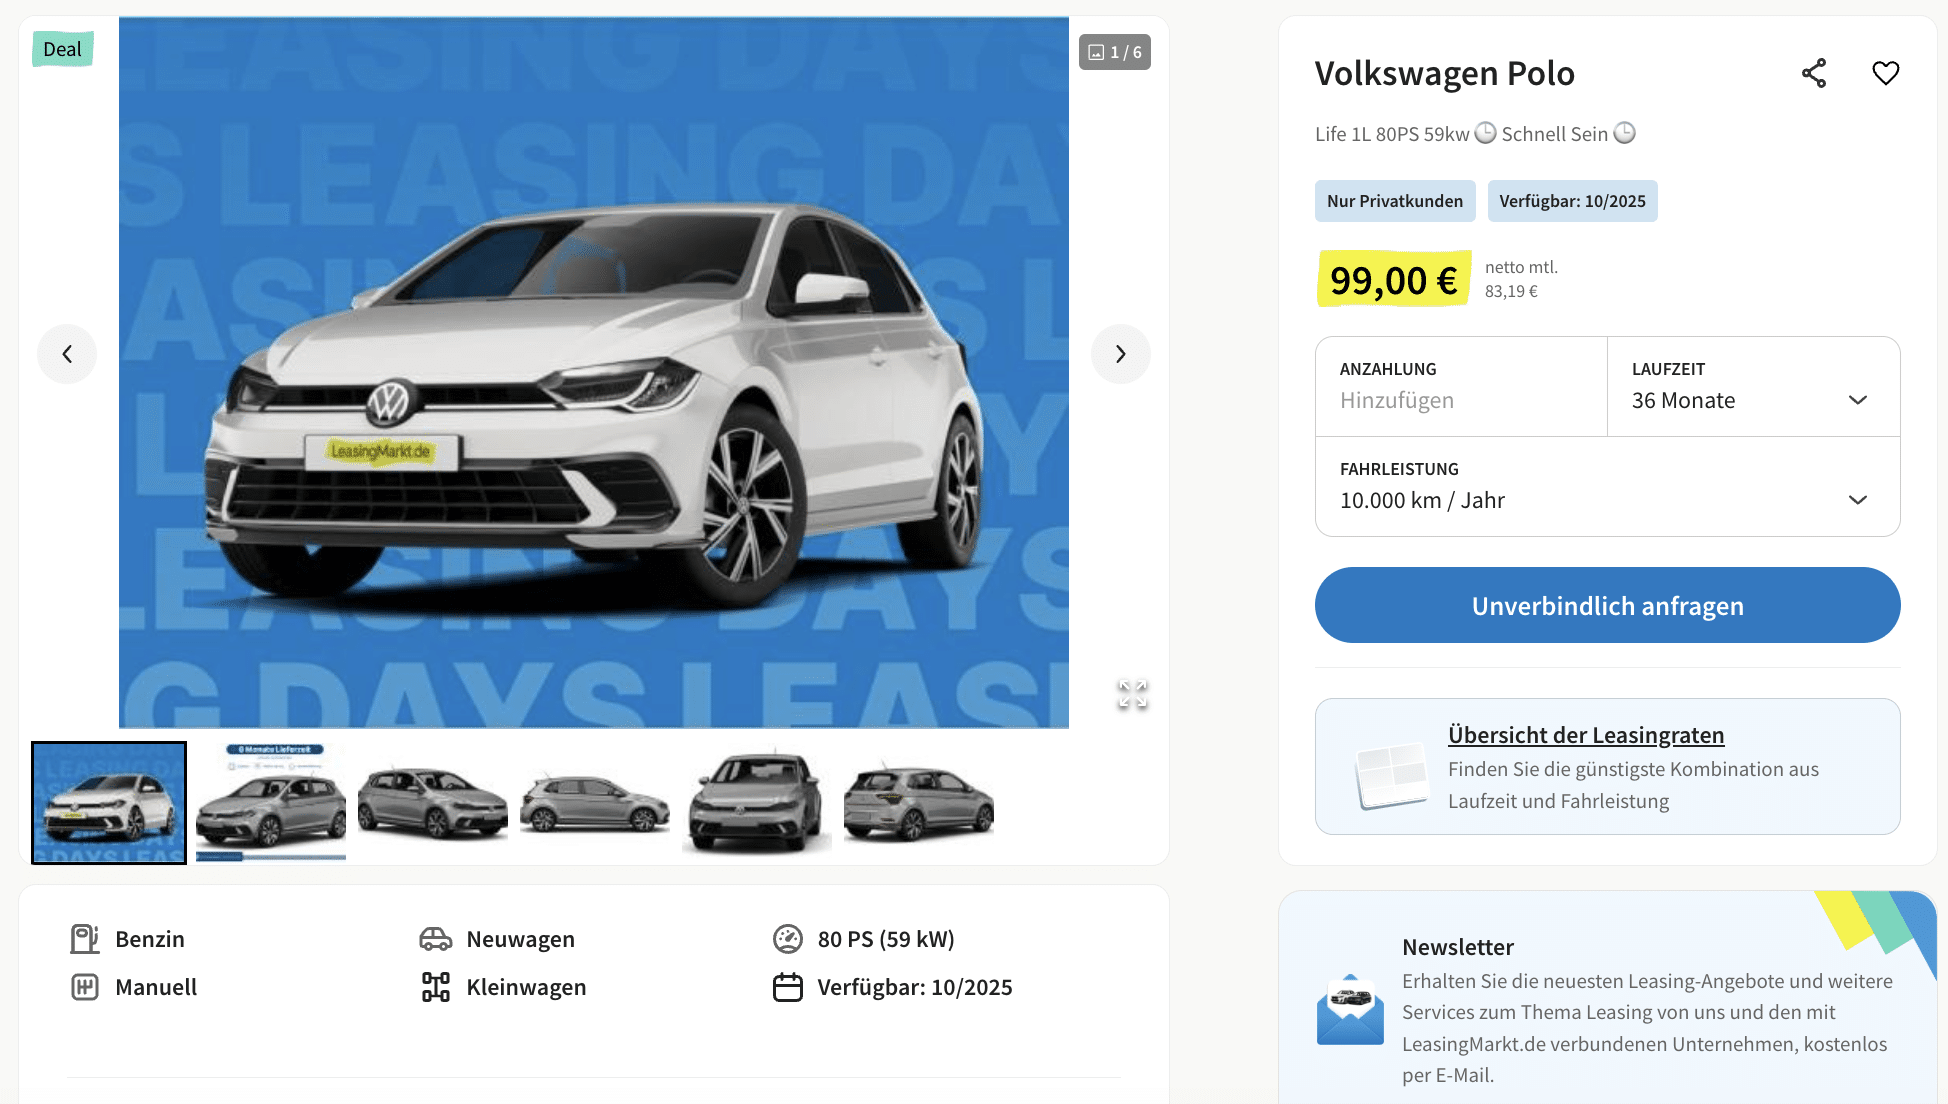Click the calendar icon beside Verfügbar 10/2025

(788, 987)
